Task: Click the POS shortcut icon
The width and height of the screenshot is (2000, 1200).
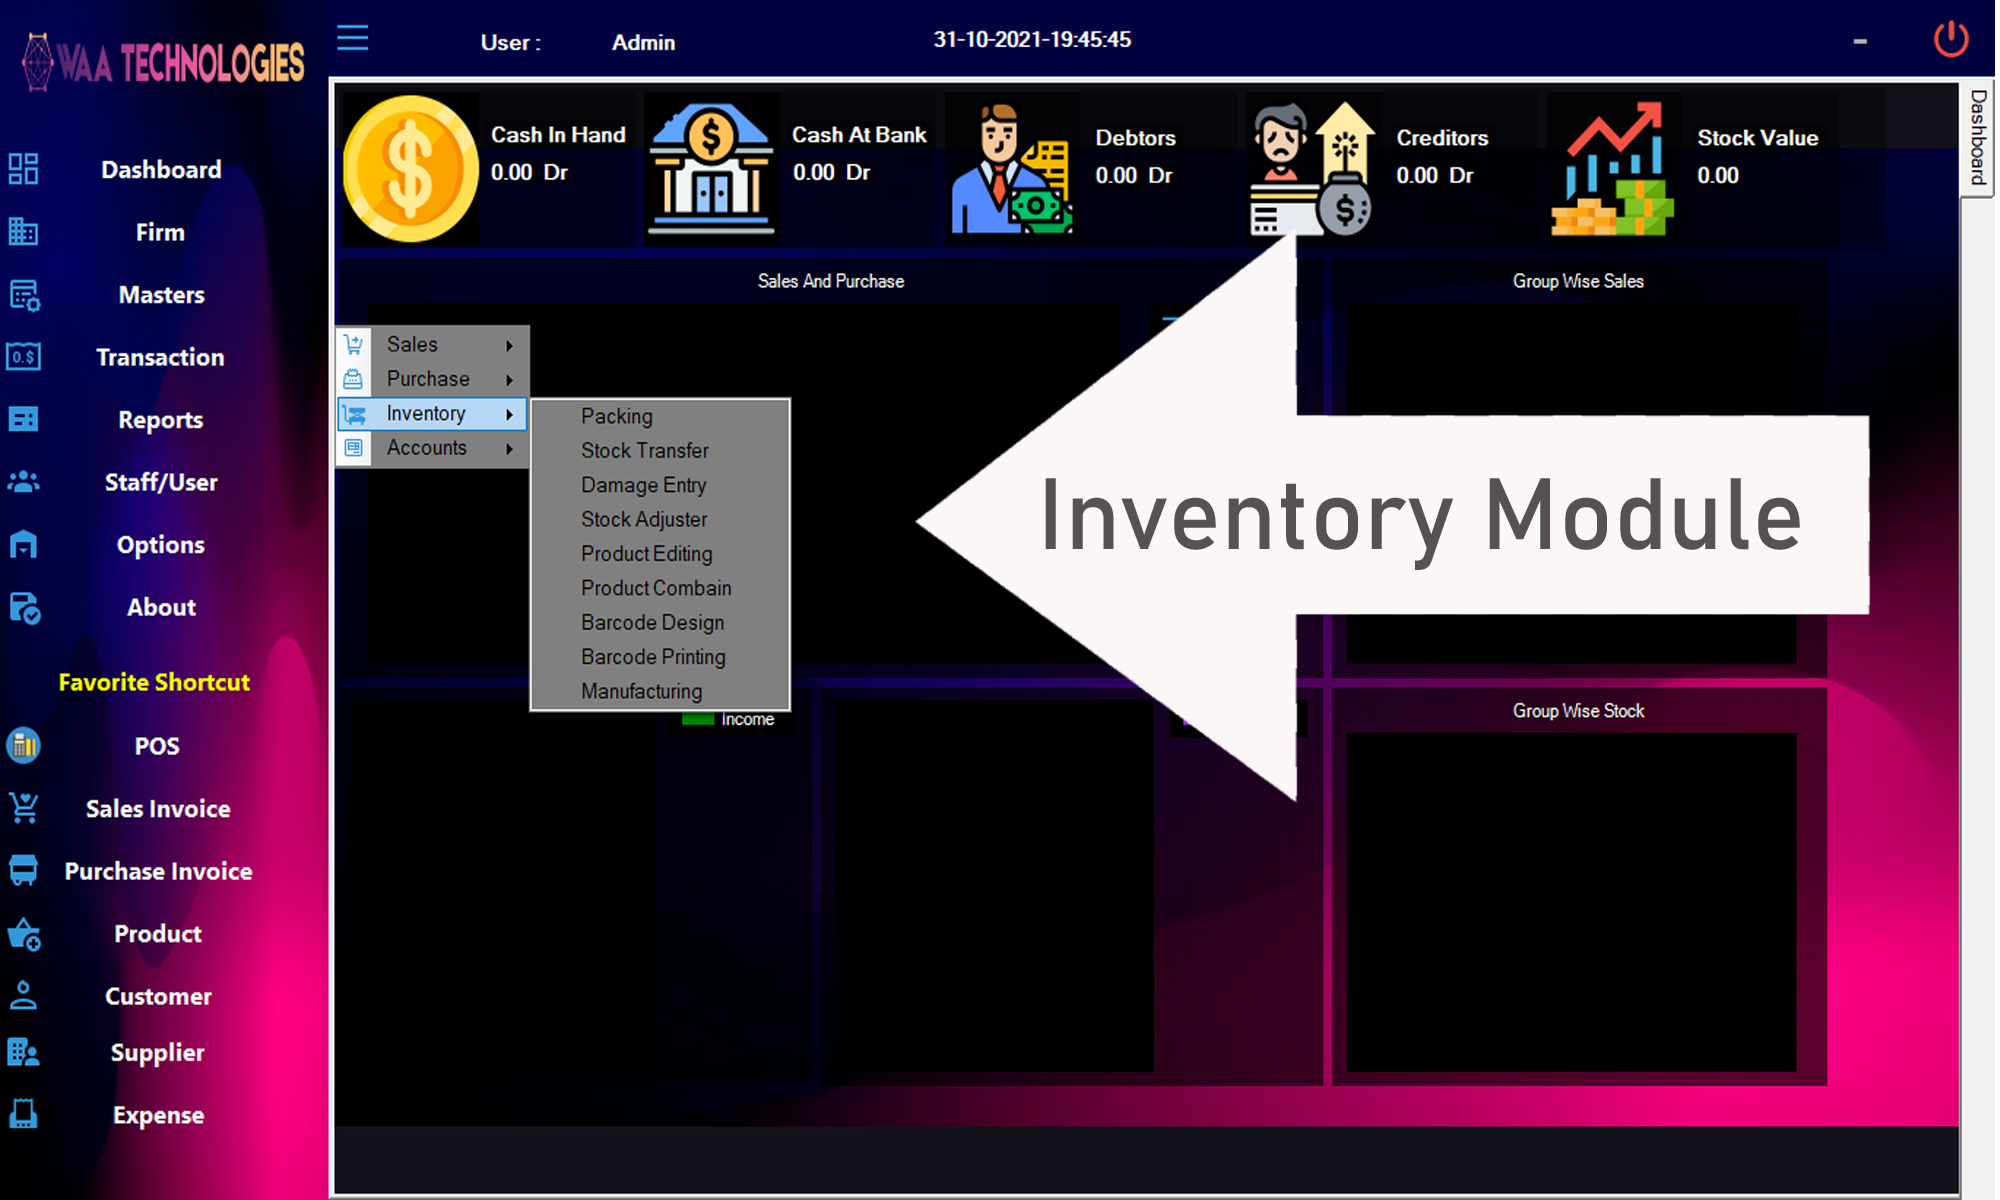Action: (24, 746)
